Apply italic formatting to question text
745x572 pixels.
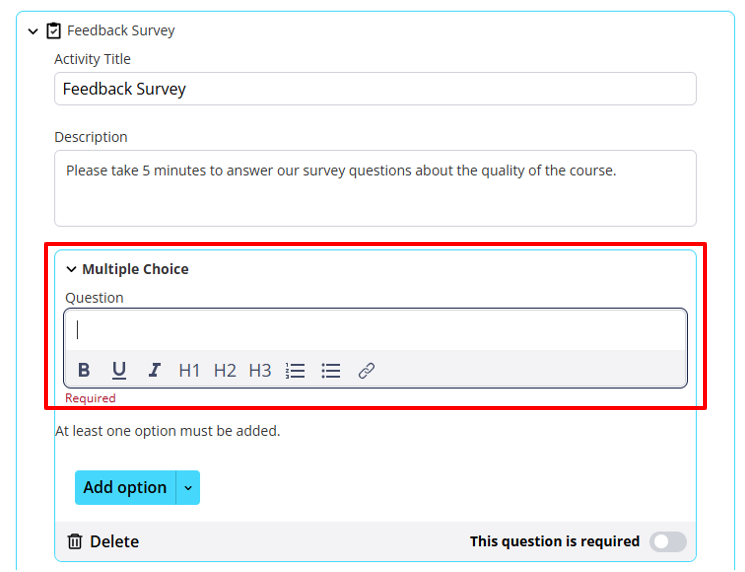154,370
